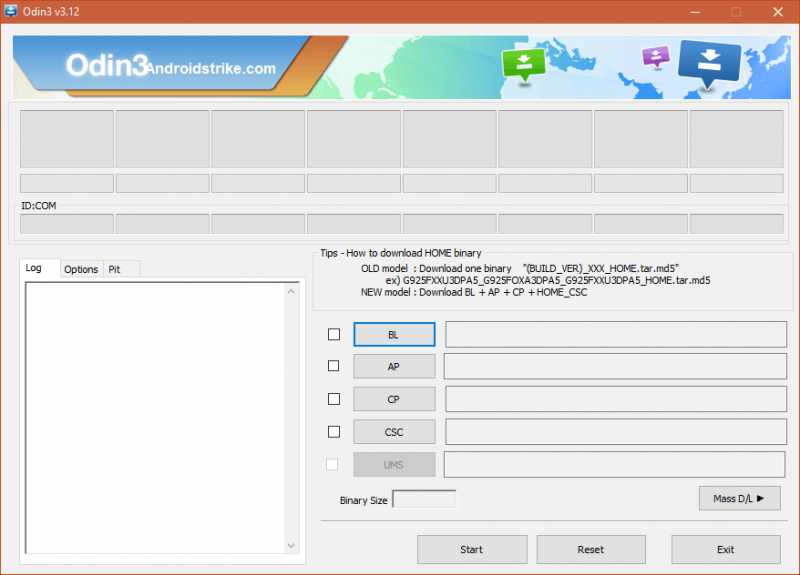The width and height of the screenshot is (800, 575).
Task: Close the Odin3 window
Action: [x=778, y=11]
